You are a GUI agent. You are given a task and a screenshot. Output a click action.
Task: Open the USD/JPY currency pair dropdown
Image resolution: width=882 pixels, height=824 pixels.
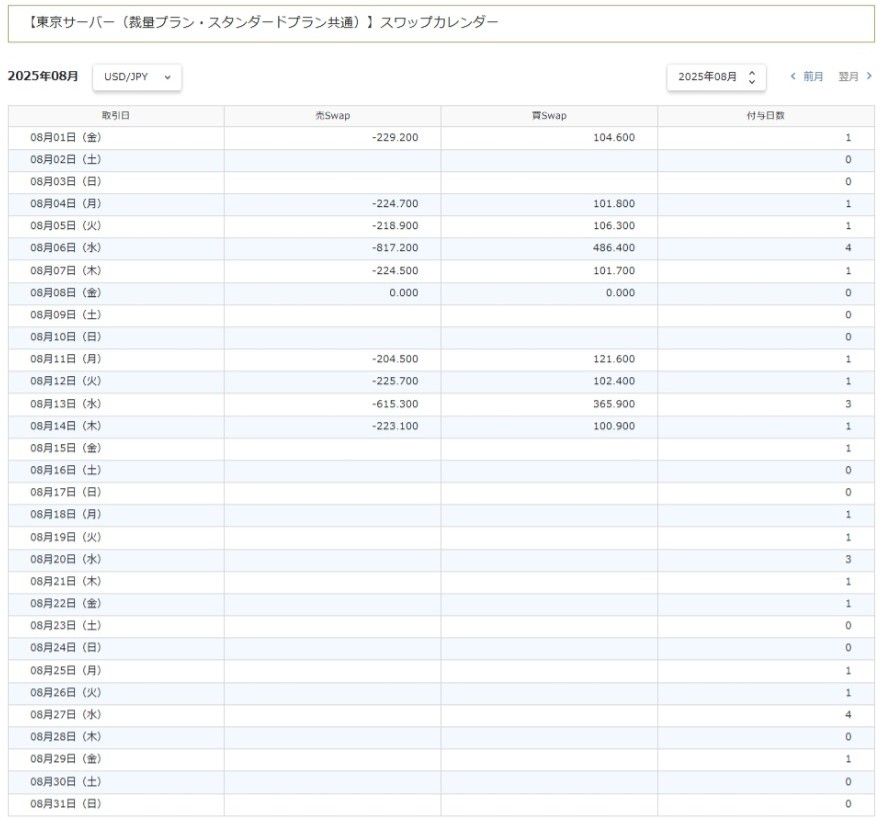(x=137, y=77)
